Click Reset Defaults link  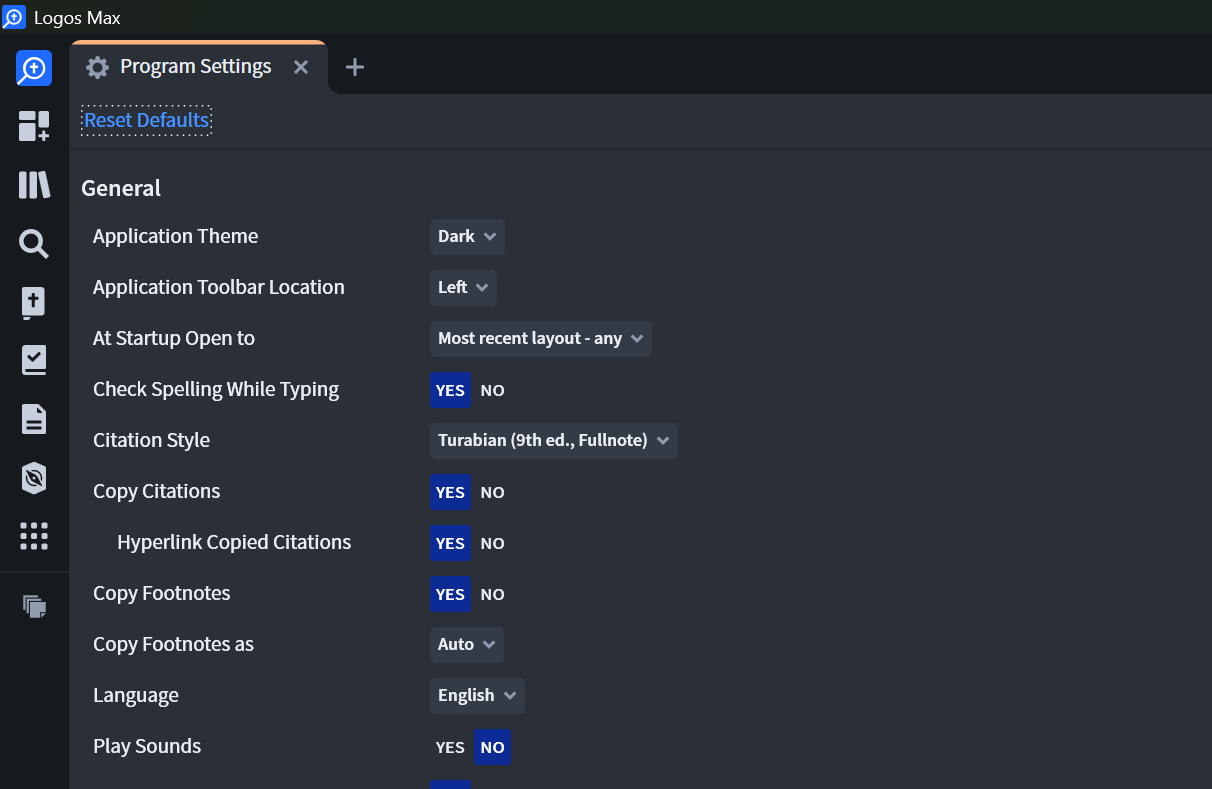pyautogui.click(x=146, y=120)
